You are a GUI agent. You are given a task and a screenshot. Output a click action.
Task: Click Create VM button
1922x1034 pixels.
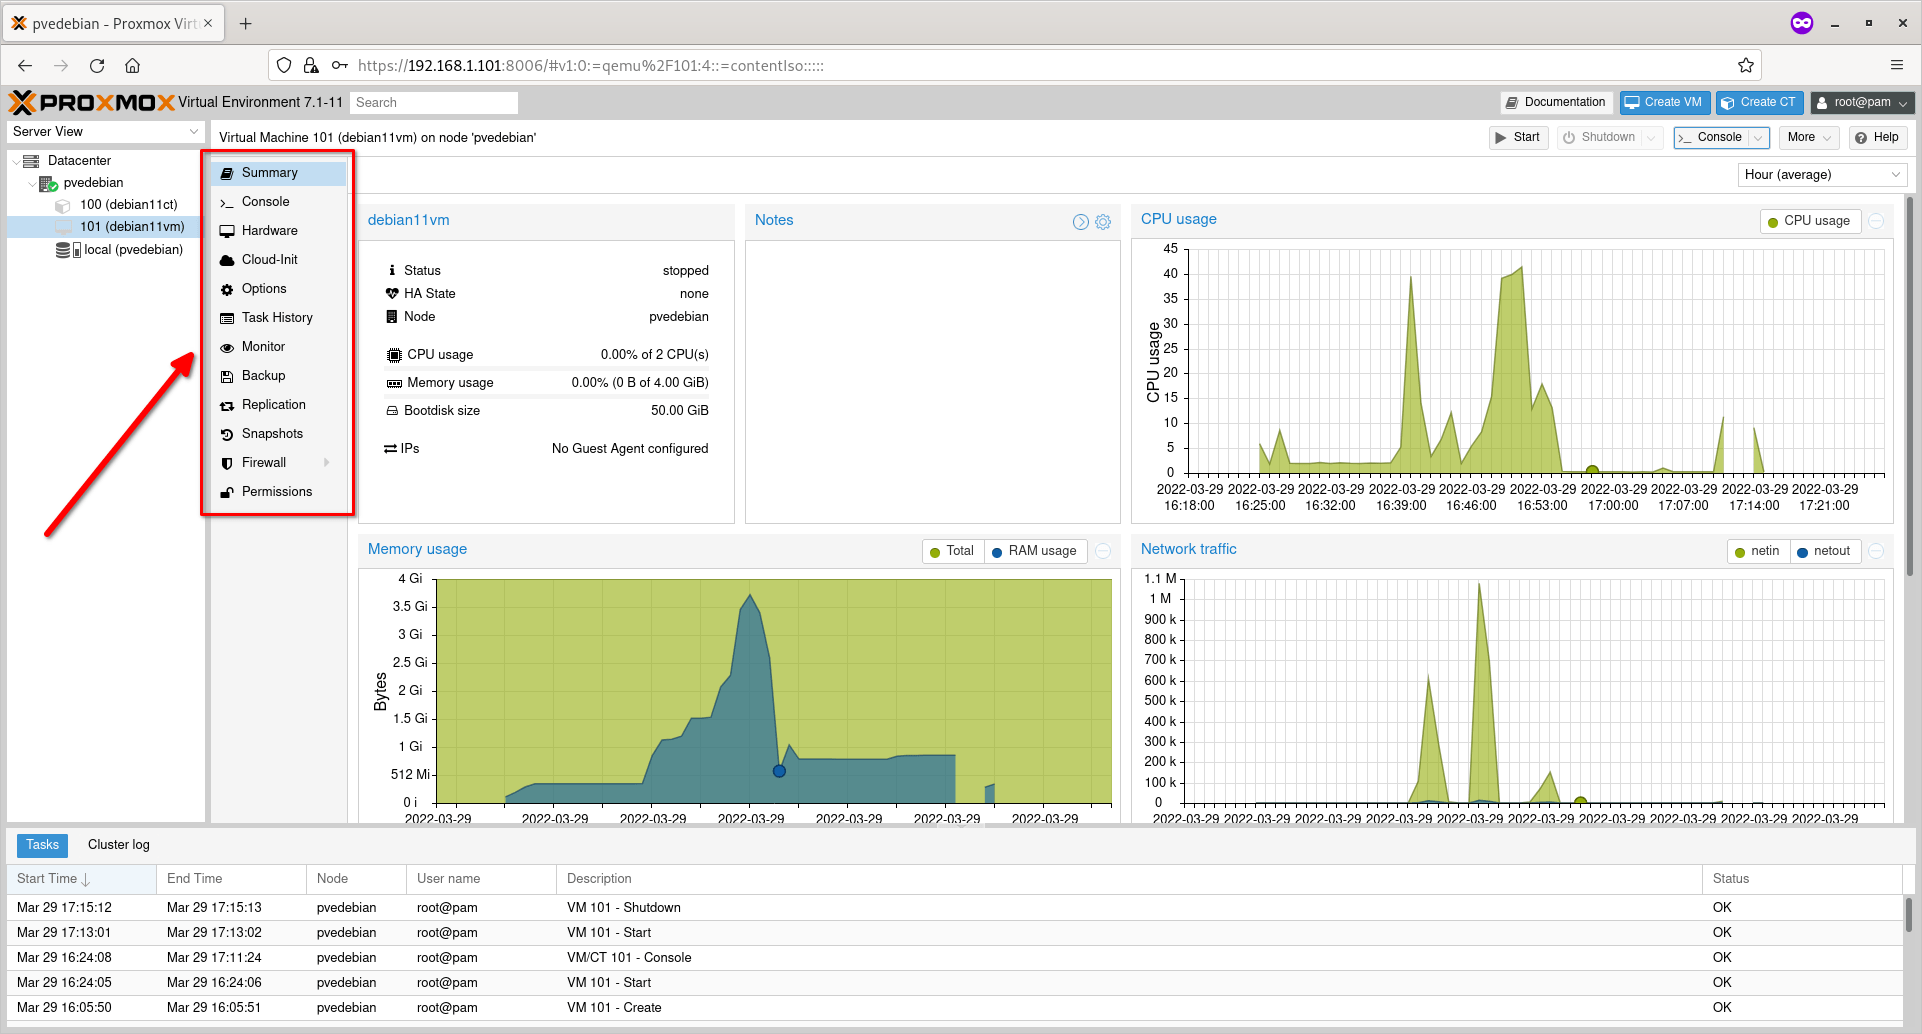(x=1664, y=102)
